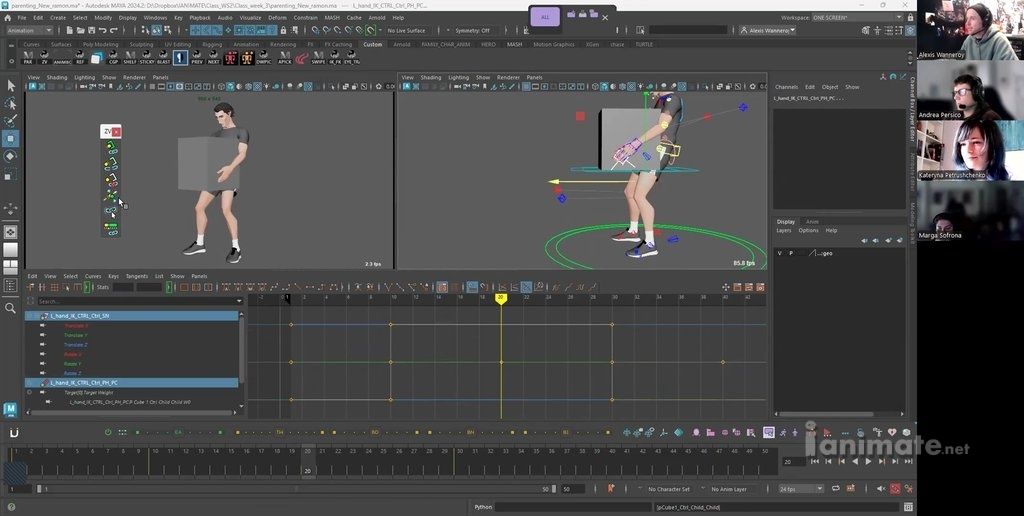This screenshot has width=1024, height=516.
Task: Select L_hand_IK_CTRL_Ctrl_PH_PC outliner node
Action: tap(132, 383)
